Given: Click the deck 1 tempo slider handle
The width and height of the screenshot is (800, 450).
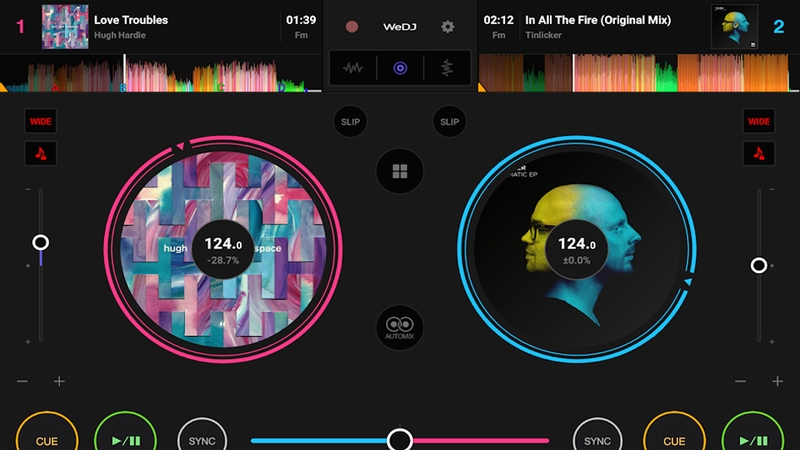Looking at the screenshot, I should pyautogui.click(x=41, y=242).
